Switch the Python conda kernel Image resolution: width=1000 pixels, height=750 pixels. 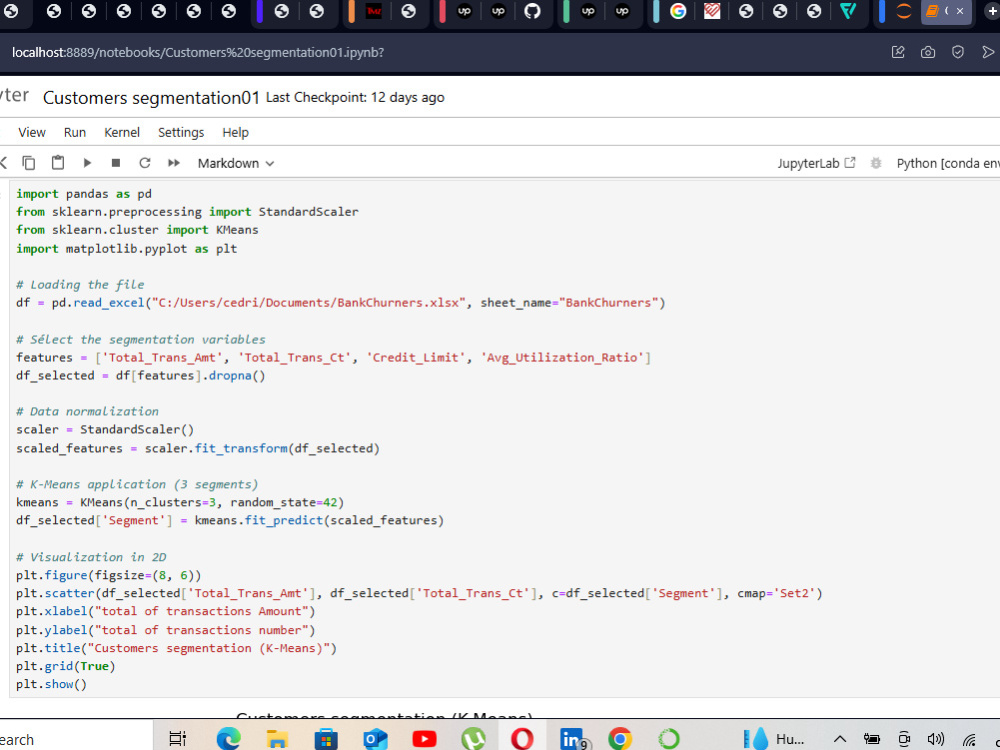pyautogui.click(x=948, y=163)
